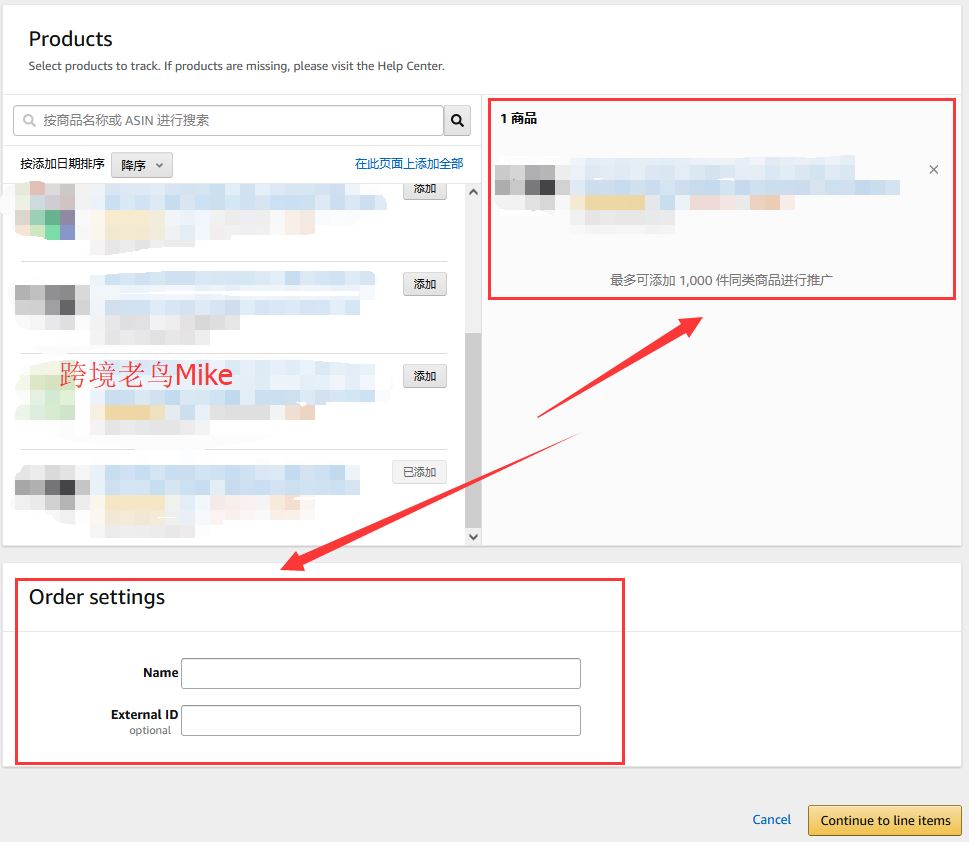Click the 1 商品 count label

tap(518, 118)
